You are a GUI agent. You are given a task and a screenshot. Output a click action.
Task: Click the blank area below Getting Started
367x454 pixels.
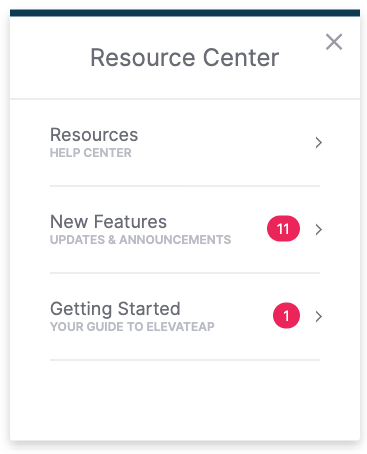(185, 400)
